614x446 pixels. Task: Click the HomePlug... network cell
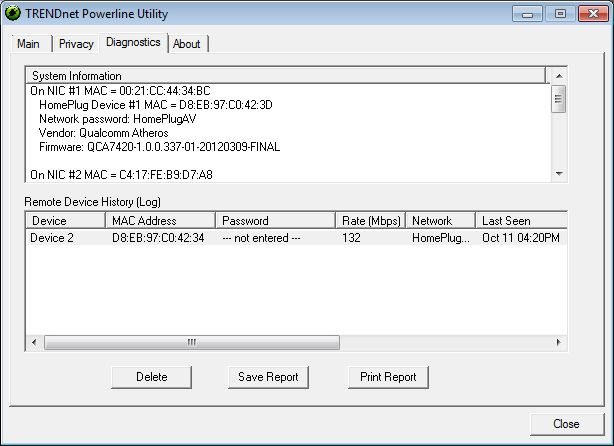tap(441, 238)
